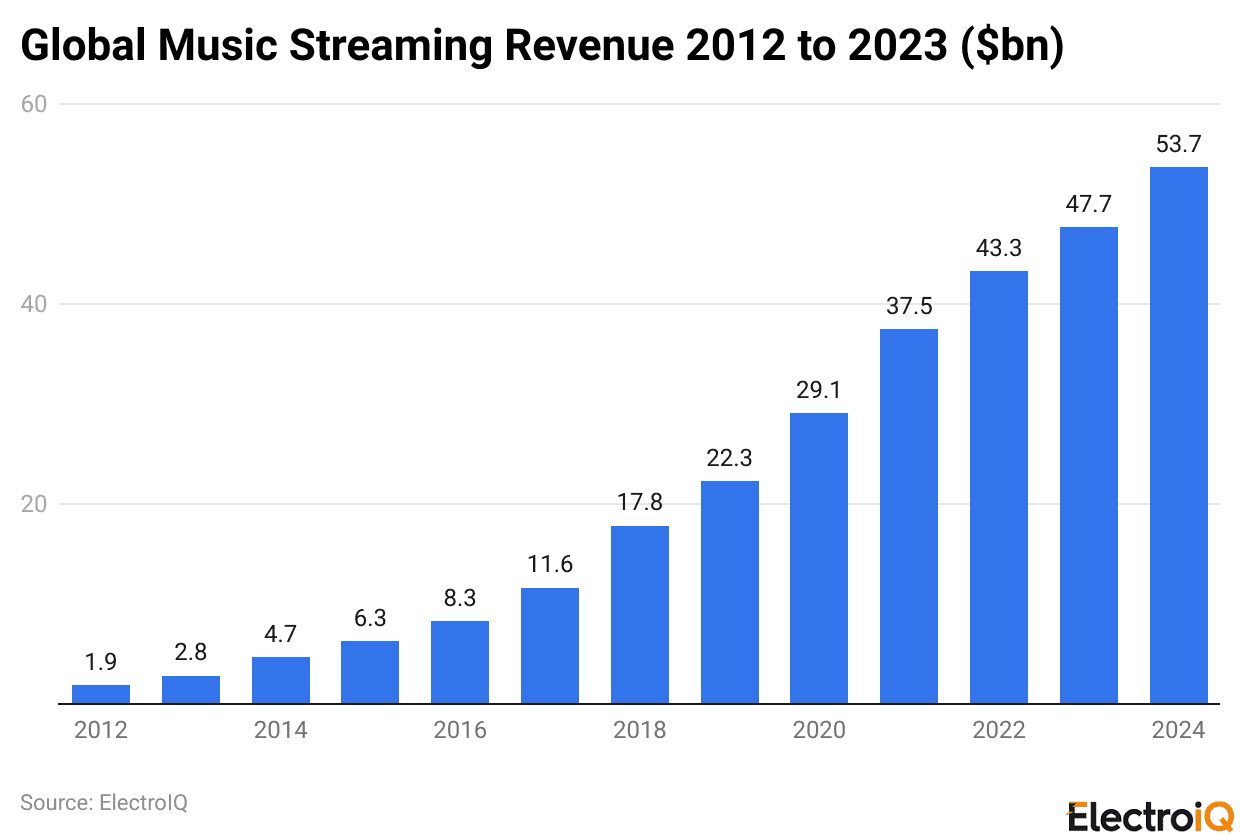The width and height of the screenshot is (1240, 836).
Task: Click the 2024 axis label
Action: pyautogui.click(x=1178, y=730)
